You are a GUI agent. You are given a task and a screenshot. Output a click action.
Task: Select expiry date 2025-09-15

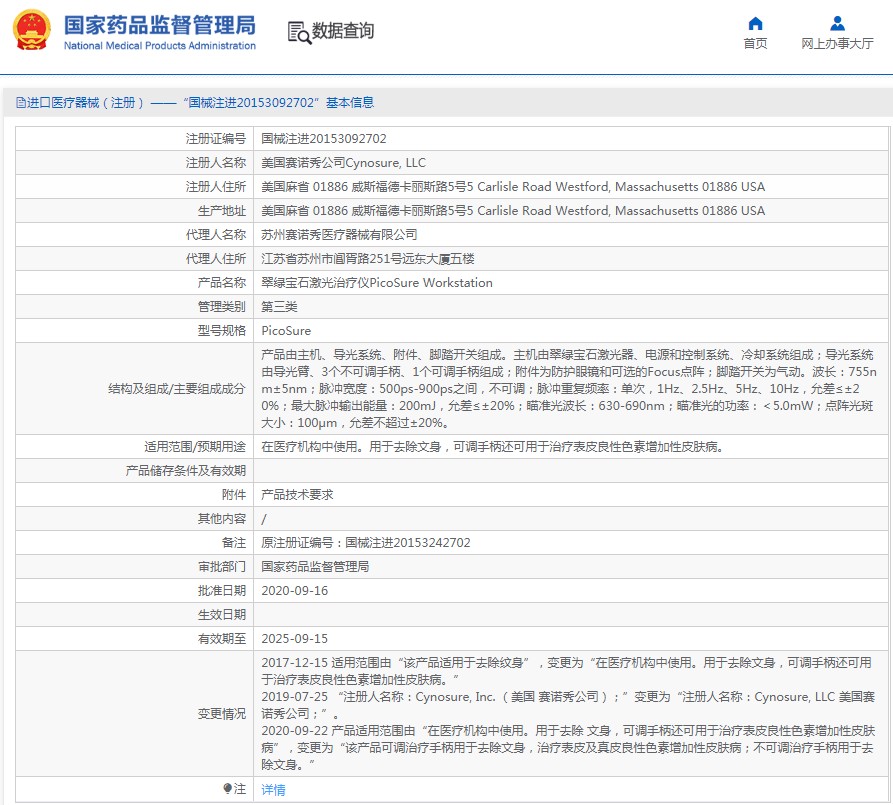pos(294,639)
